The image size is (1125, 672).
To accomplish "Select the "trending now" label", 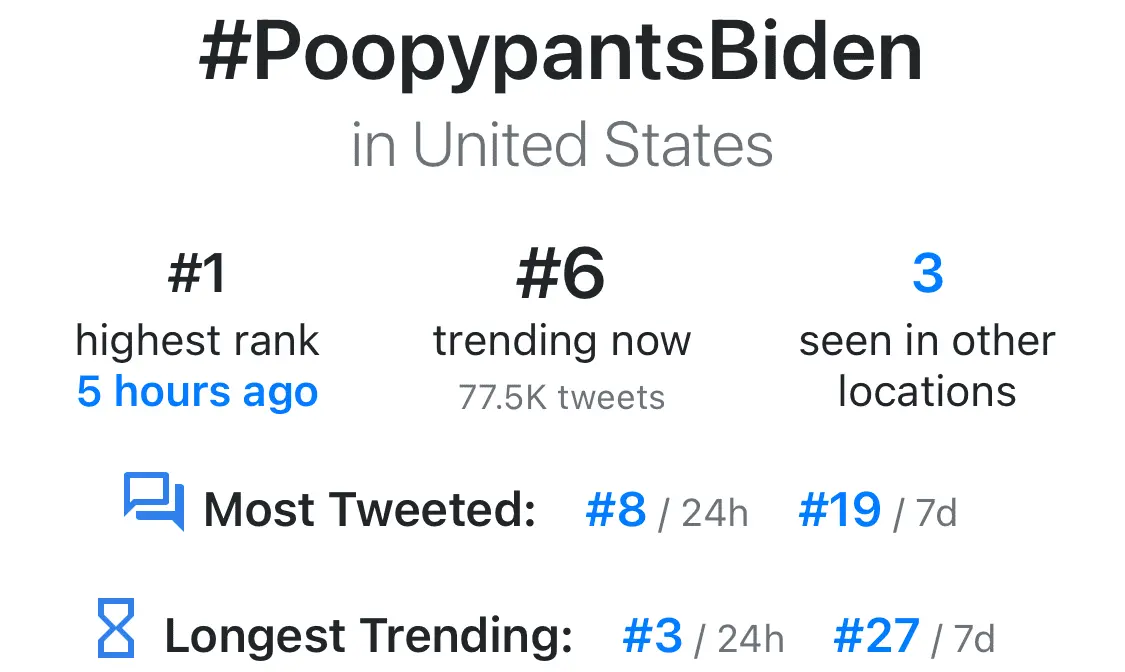I will click(x=561, y=341).
